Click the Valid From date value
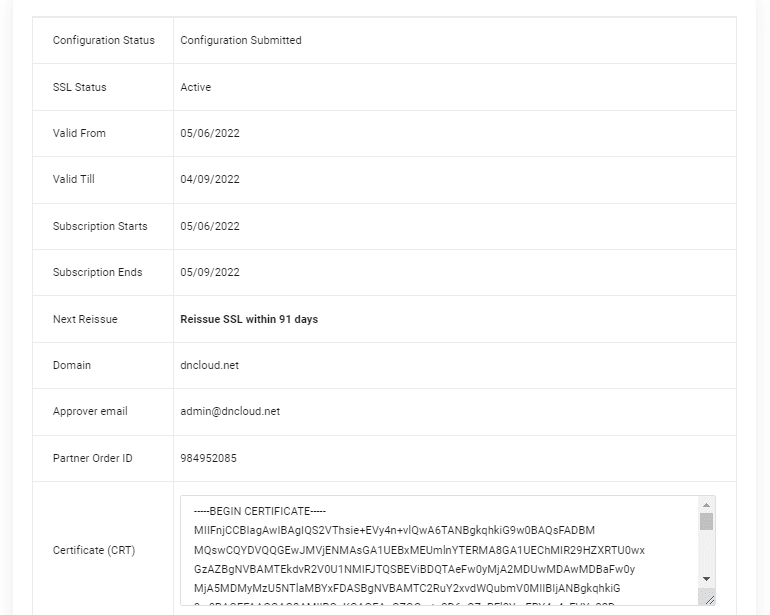Viewport: 770px width, 615px height. (x=210, y=133)
